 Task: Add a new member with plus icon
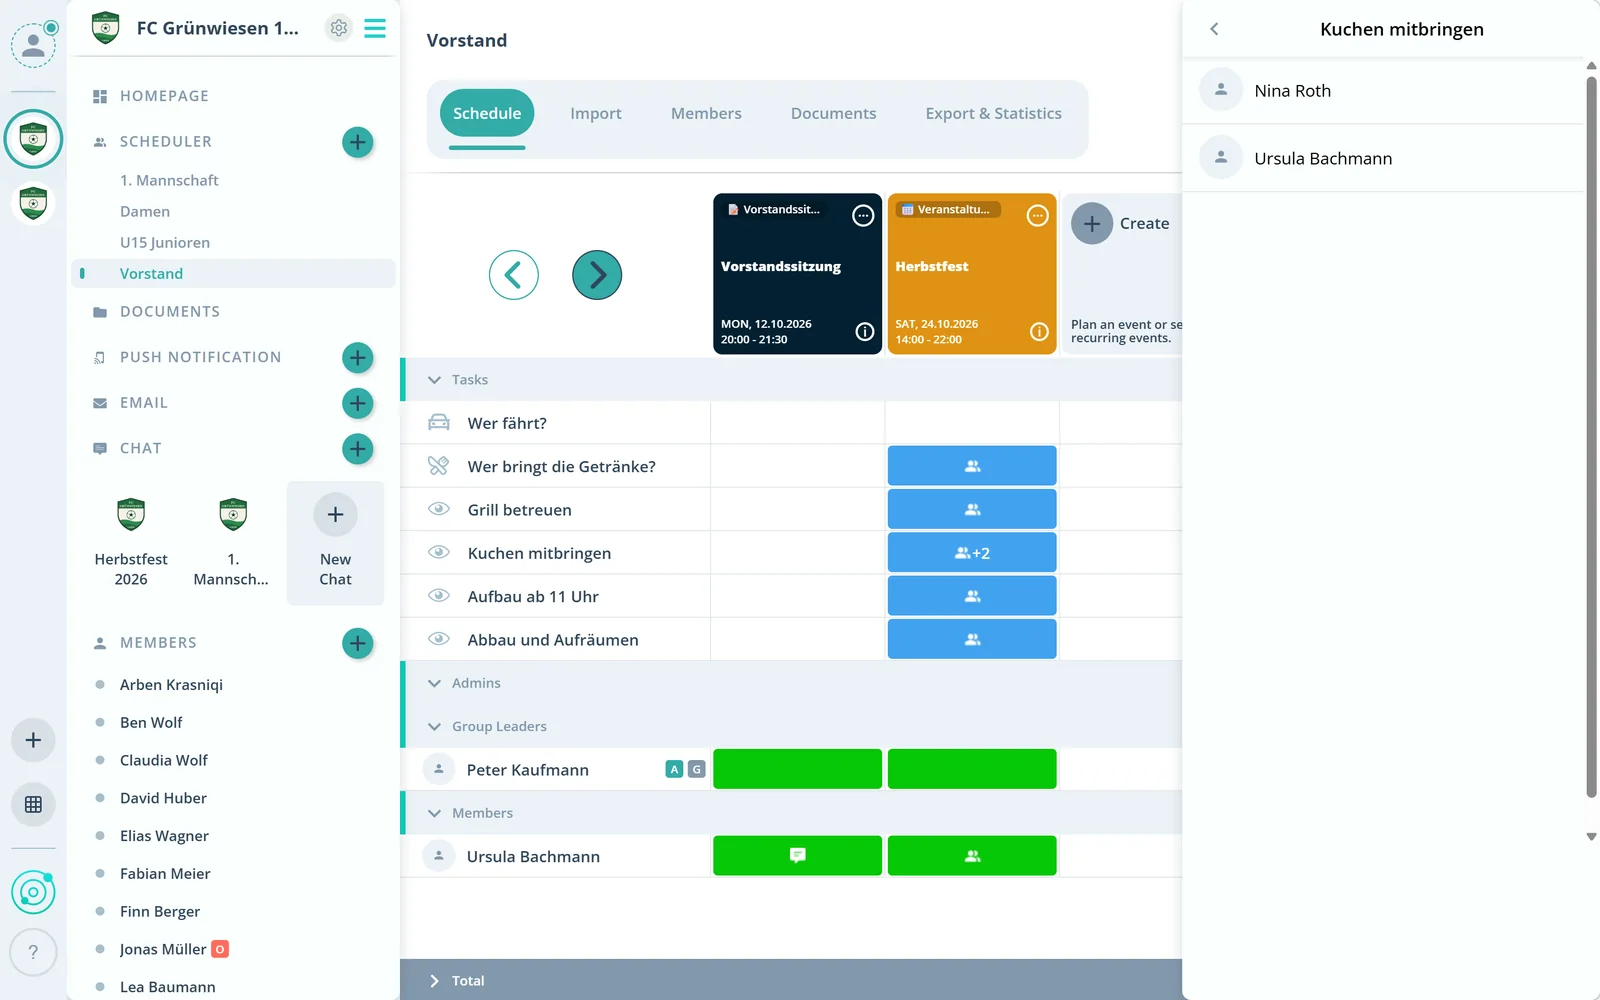358,643
